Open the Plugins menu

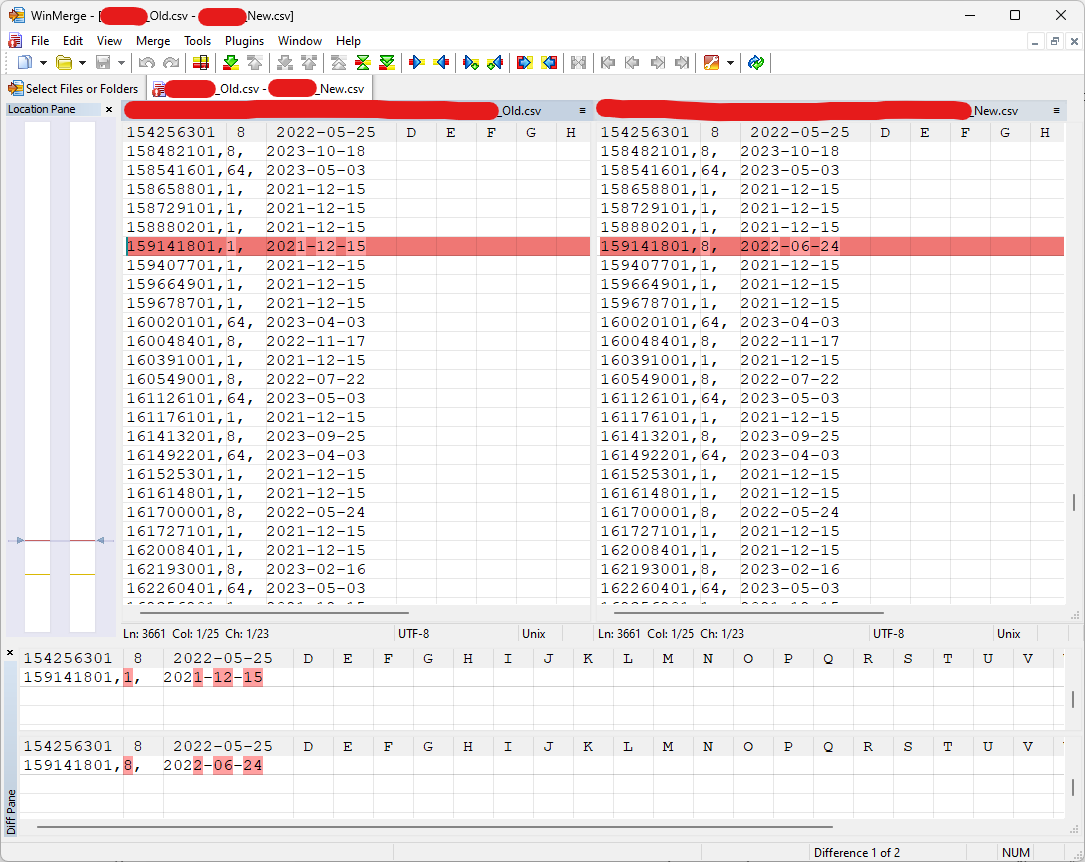(244, 41)
